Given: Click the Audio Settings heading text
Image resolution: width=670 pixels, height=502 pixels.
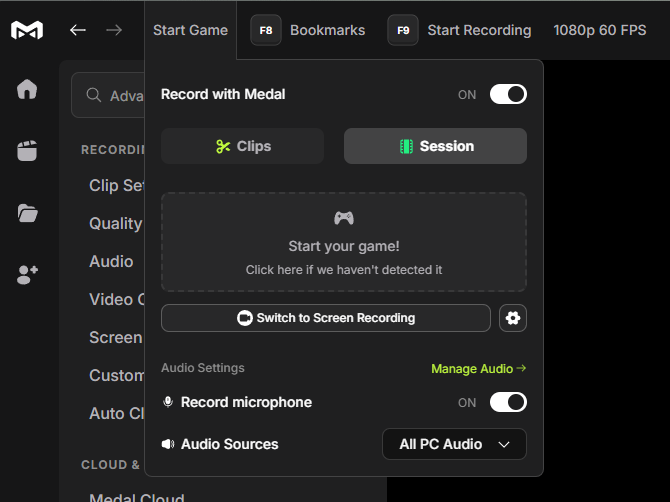Looking at the screenshot, I should tap(203, 368).
